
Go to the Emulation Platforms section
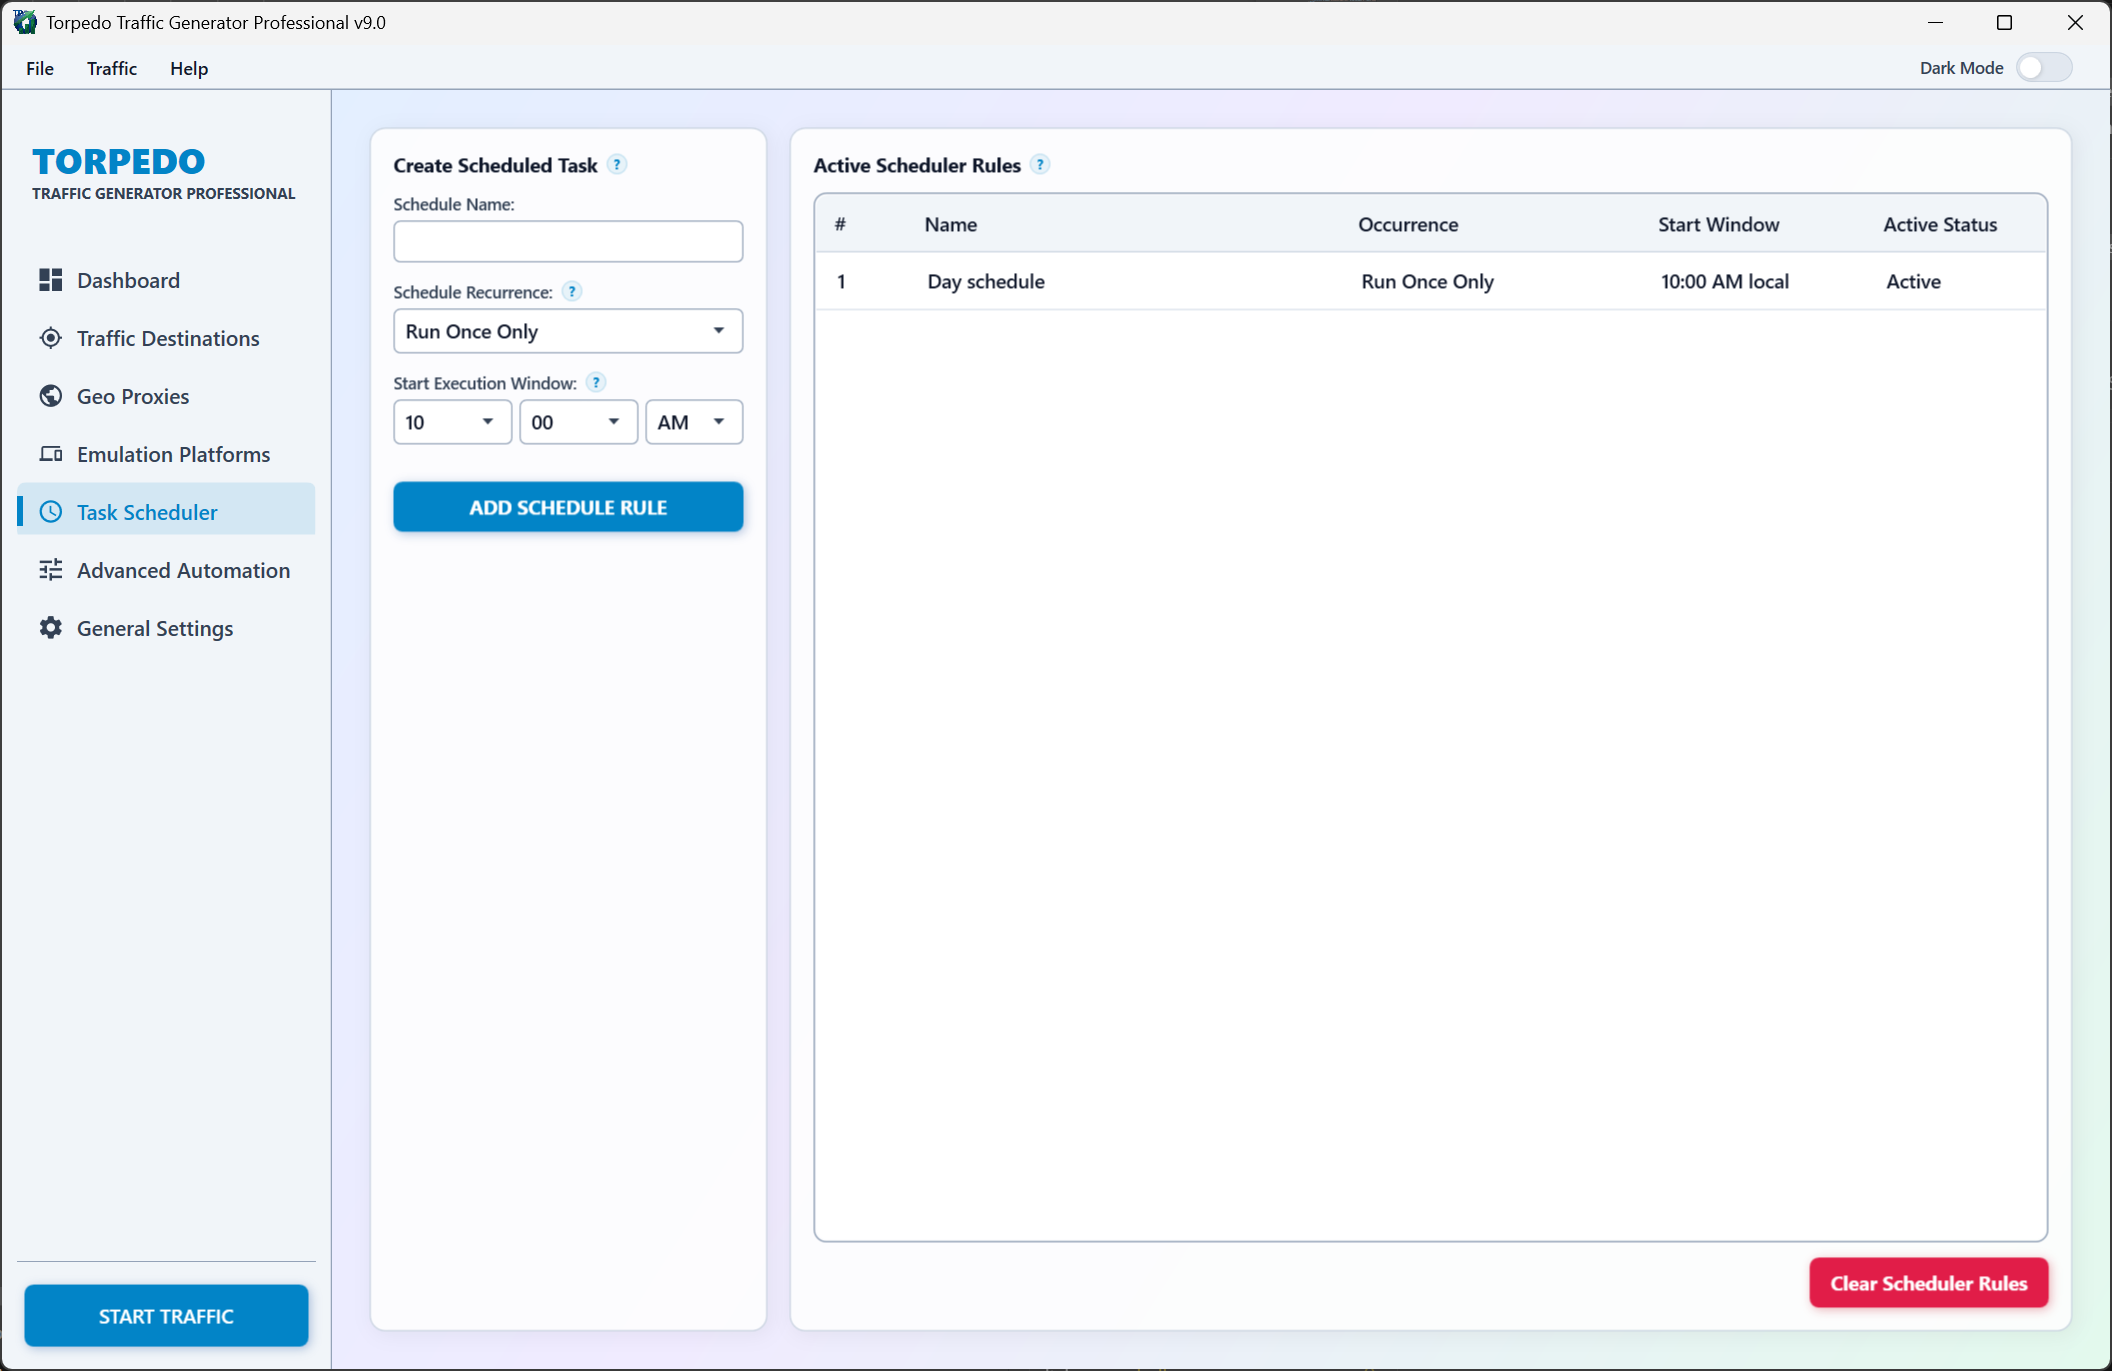point(166,454)
